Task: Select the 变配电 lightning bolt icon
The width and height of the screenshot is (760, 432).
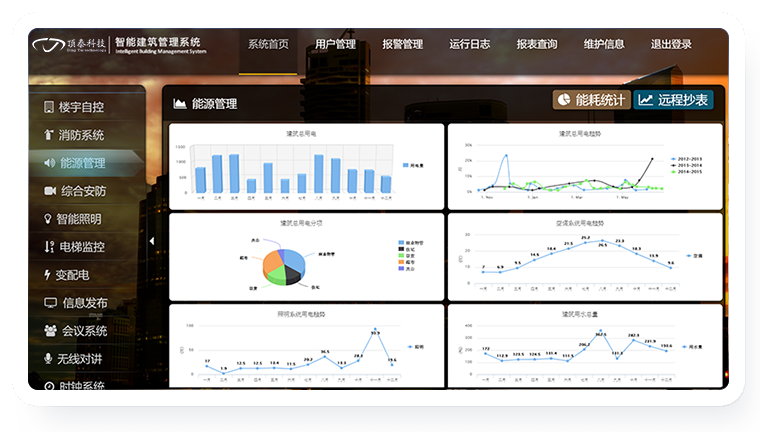Action: (x=48, y=275)
